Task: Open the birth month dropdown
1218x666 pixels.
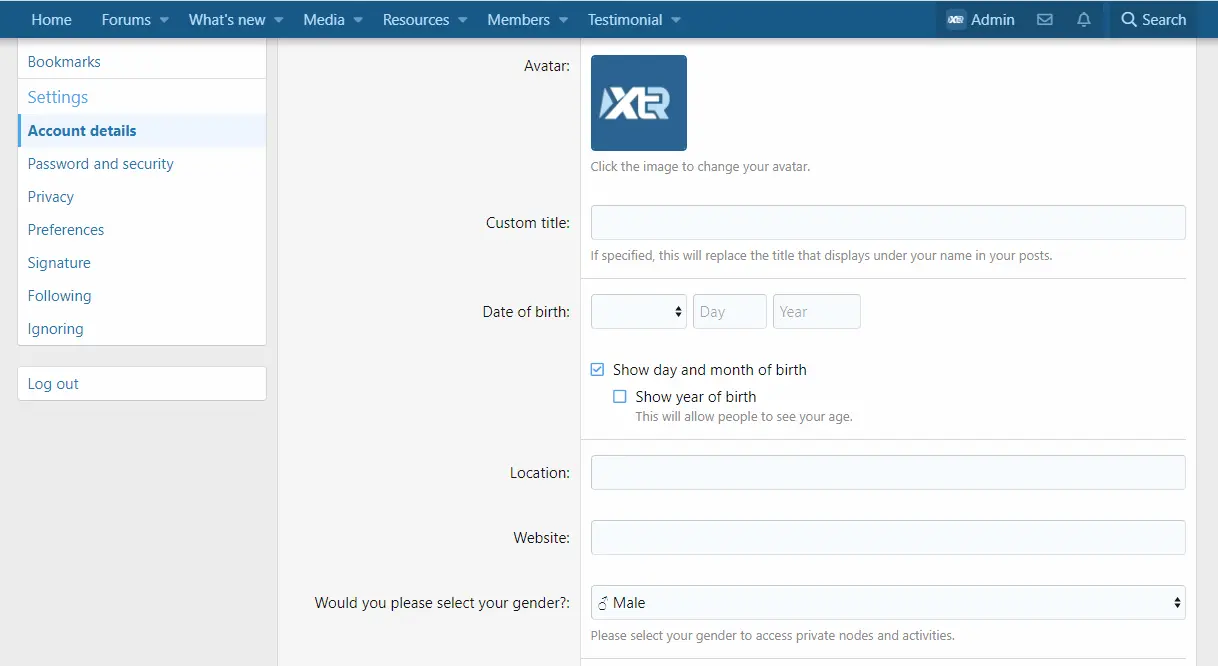Action: (x=639, y=312)
